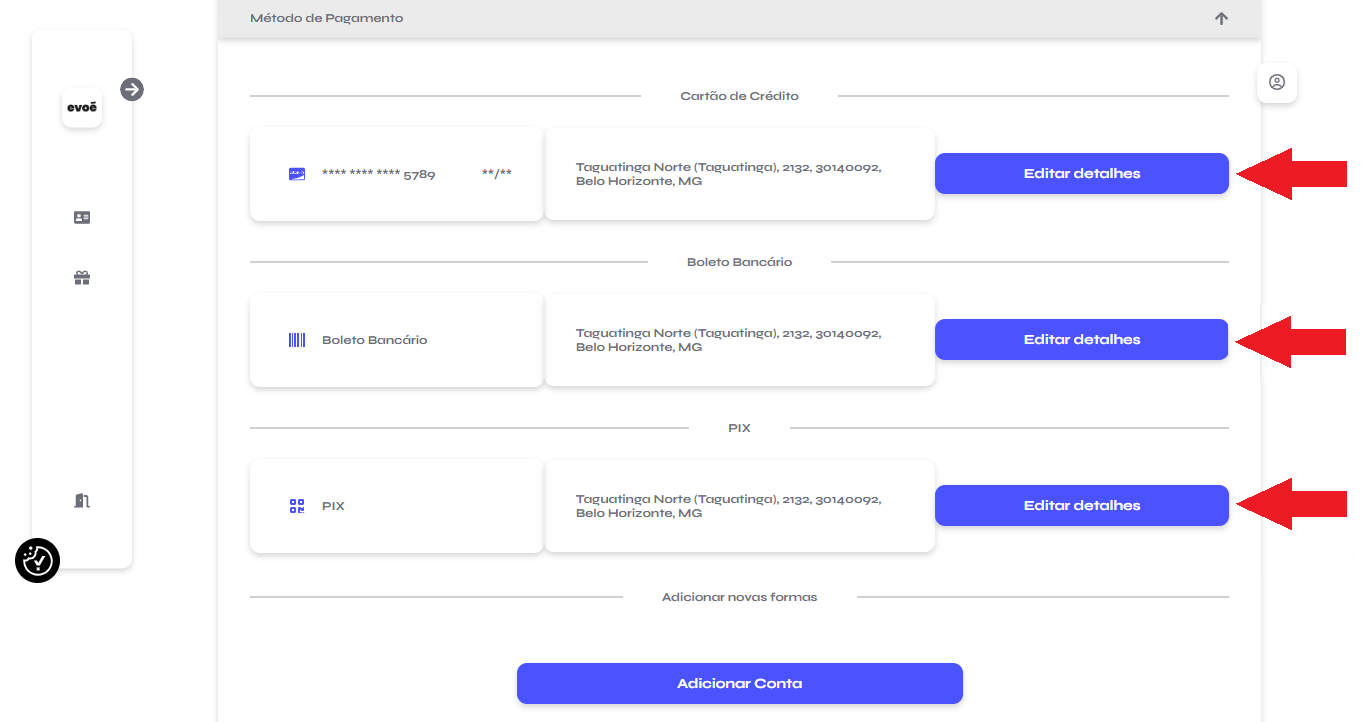Image resolution: width=1361 pixels, height=722 pixels.
Task: Click the Boleto barcode icon
Action: pos(297,340)
